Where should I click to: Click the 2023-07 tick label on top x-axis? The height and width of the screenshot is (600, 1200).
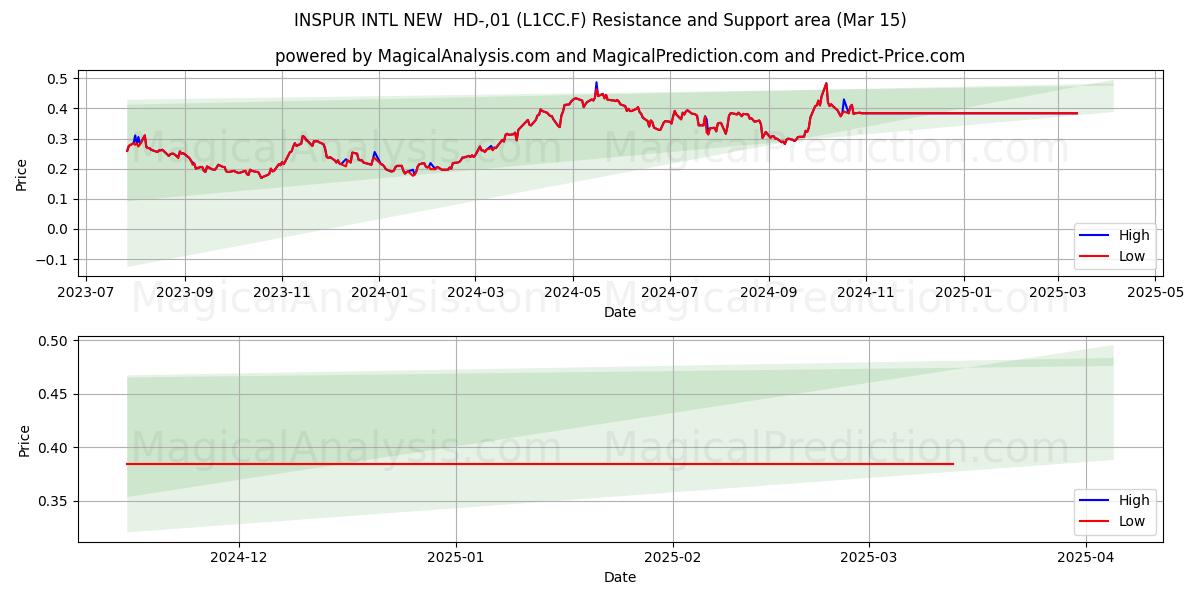[x=85, y=294]
